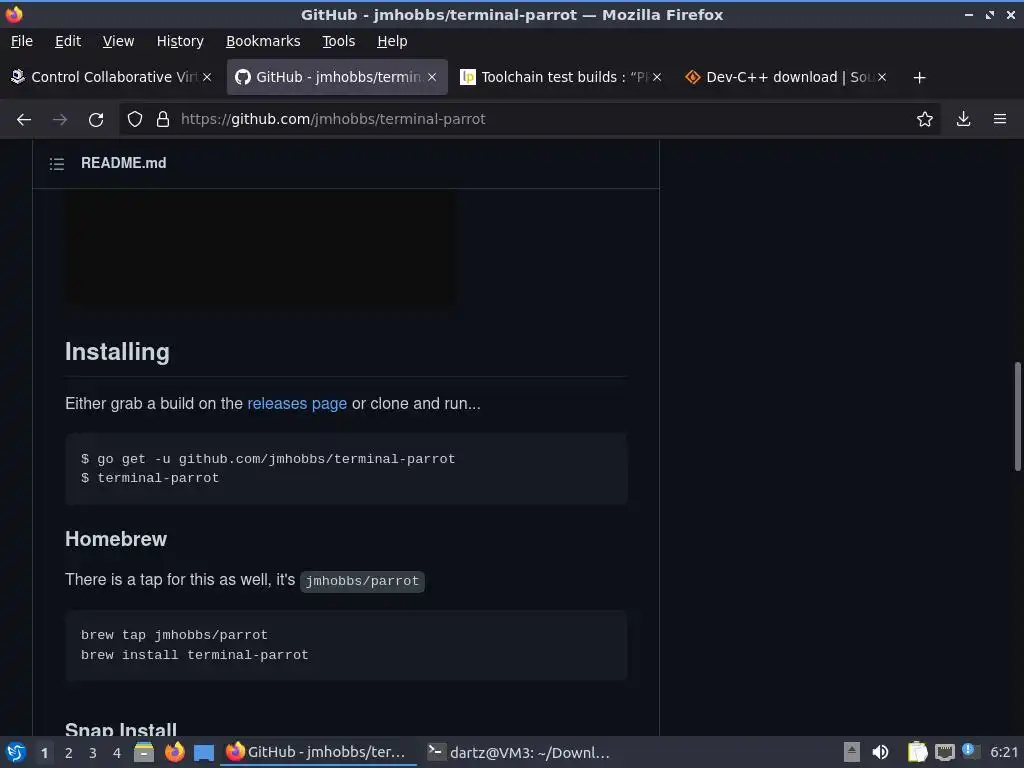Close the Firefox window

point(1011,14)
